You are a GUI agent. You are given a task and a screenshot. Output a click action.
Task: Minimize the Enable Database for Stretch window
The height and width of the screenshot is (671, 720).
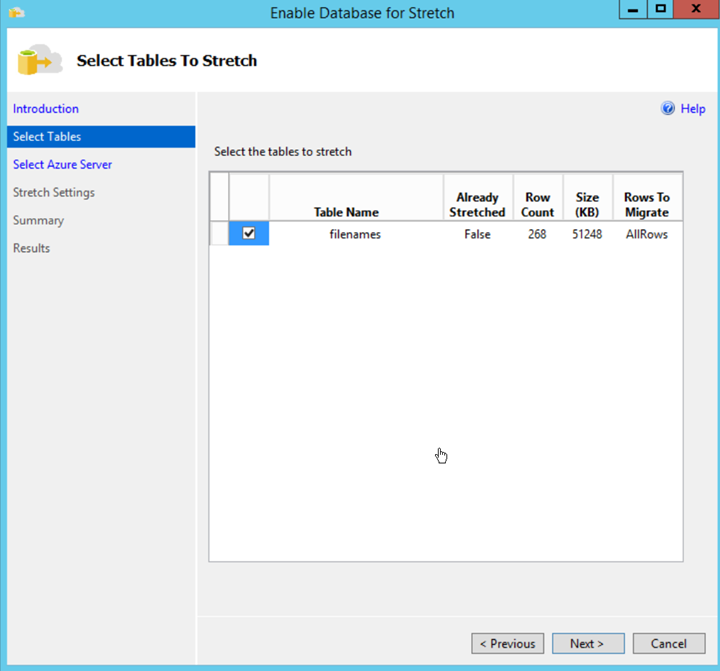pyautogui.click(x=633, y=9)
